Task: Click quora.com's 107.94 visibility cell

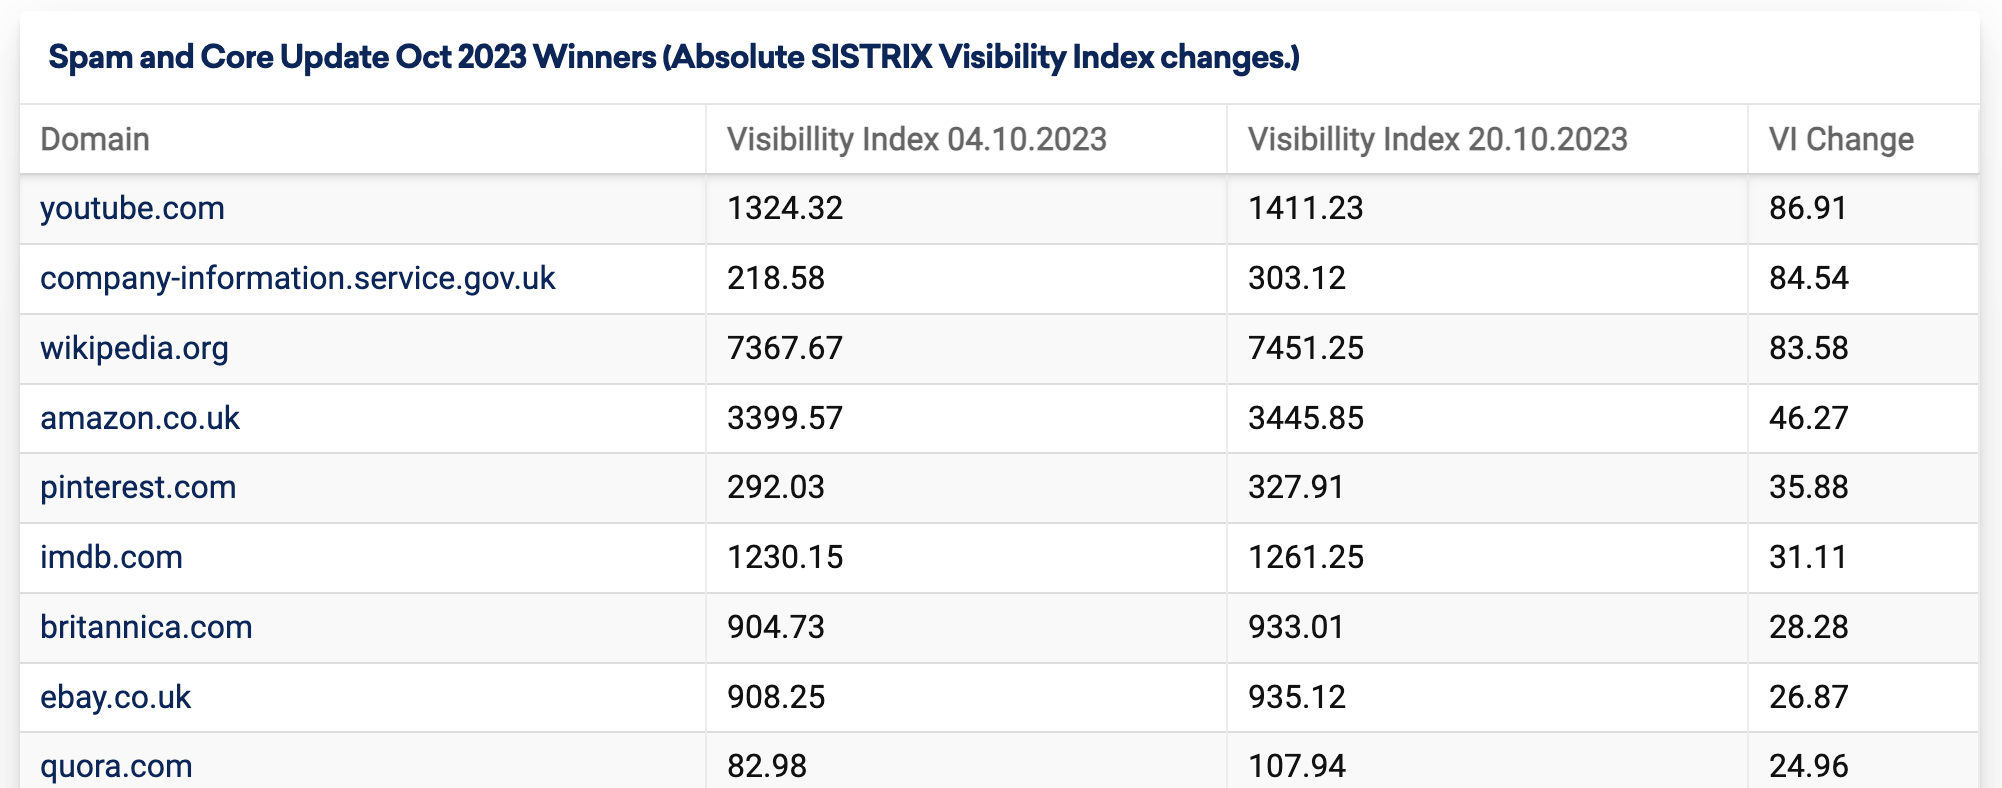Action: point(1297,766)
